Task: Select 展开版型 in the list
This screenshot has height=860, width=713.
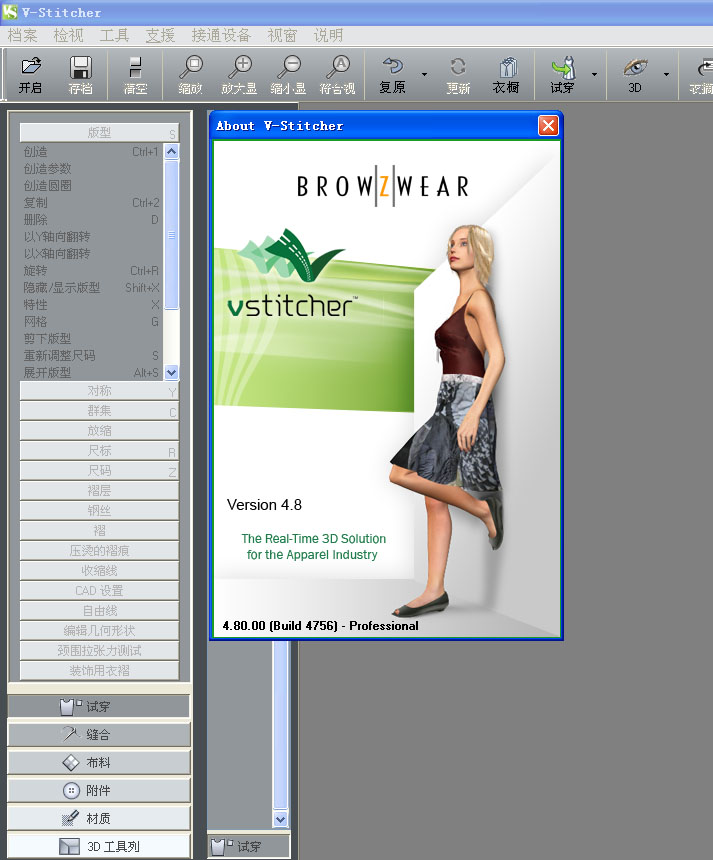Action: click(92, 372)
